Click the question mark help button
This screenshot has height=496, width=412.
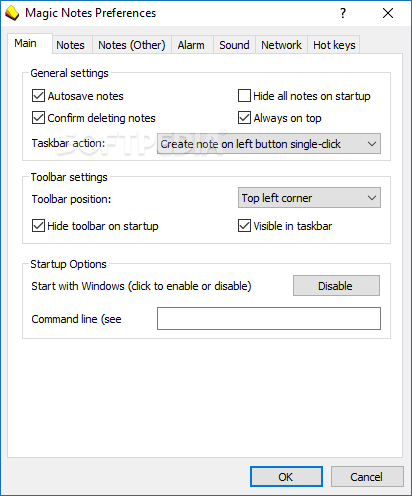pos(343,13)
